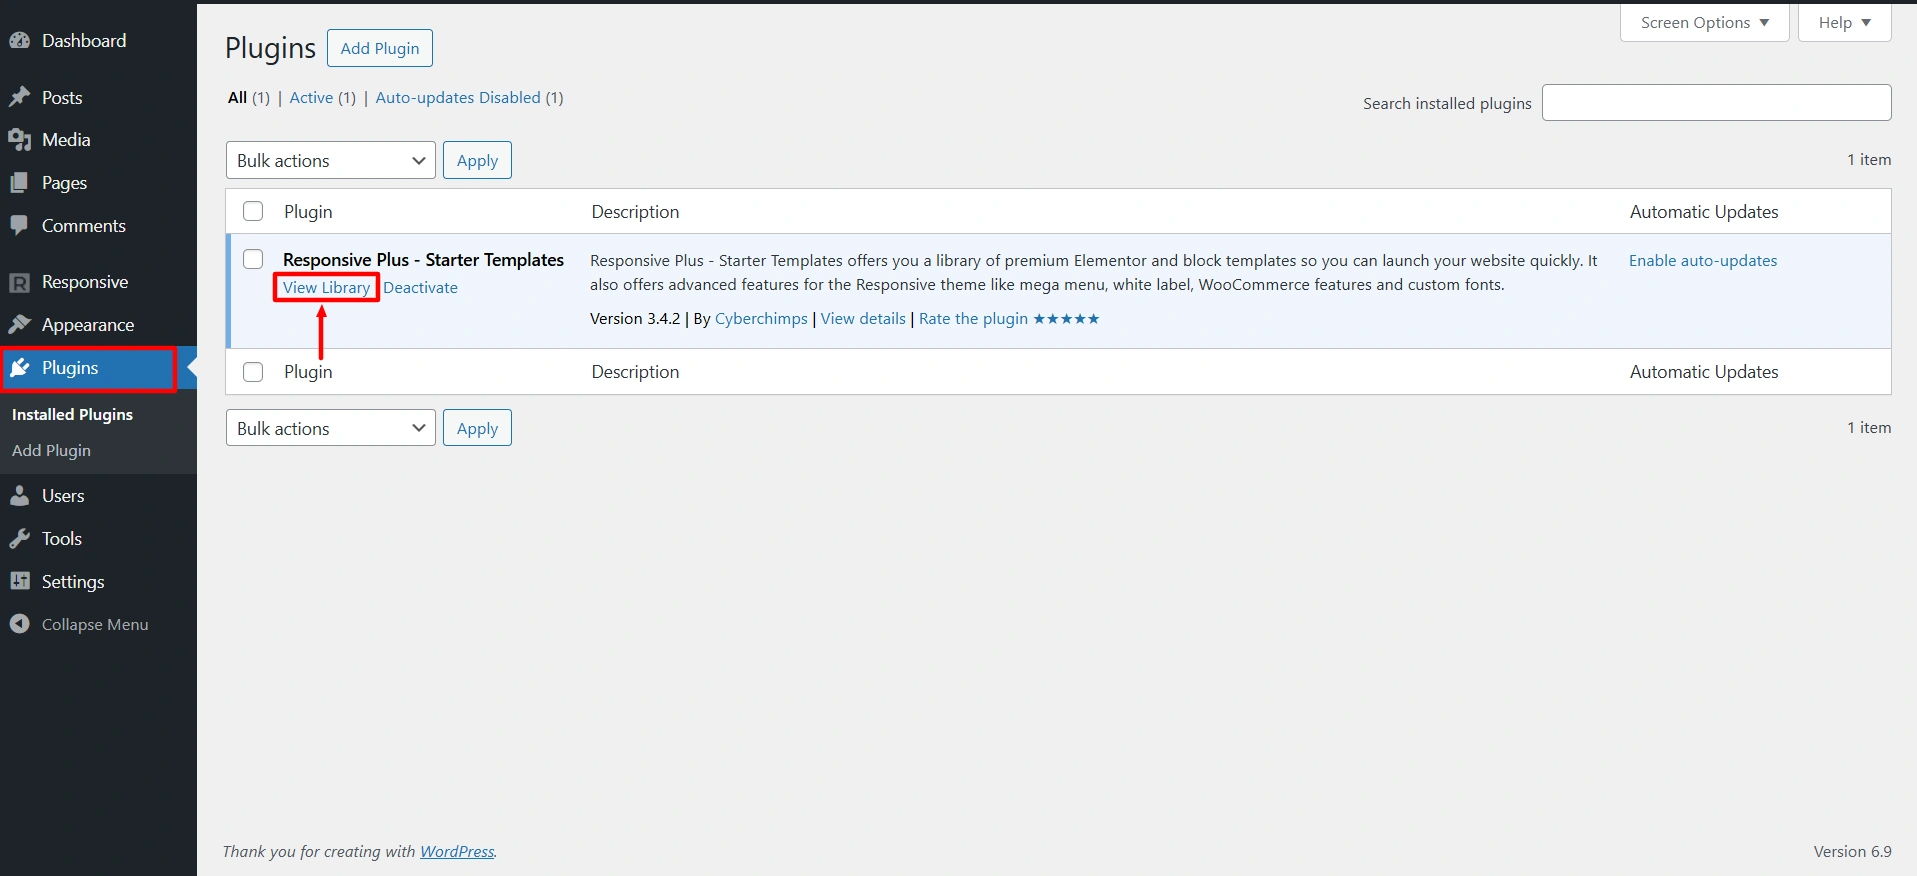Screen dimensions: 1917x876
Task: Click the Comments speech bubble icon
Action: (20, 226)
